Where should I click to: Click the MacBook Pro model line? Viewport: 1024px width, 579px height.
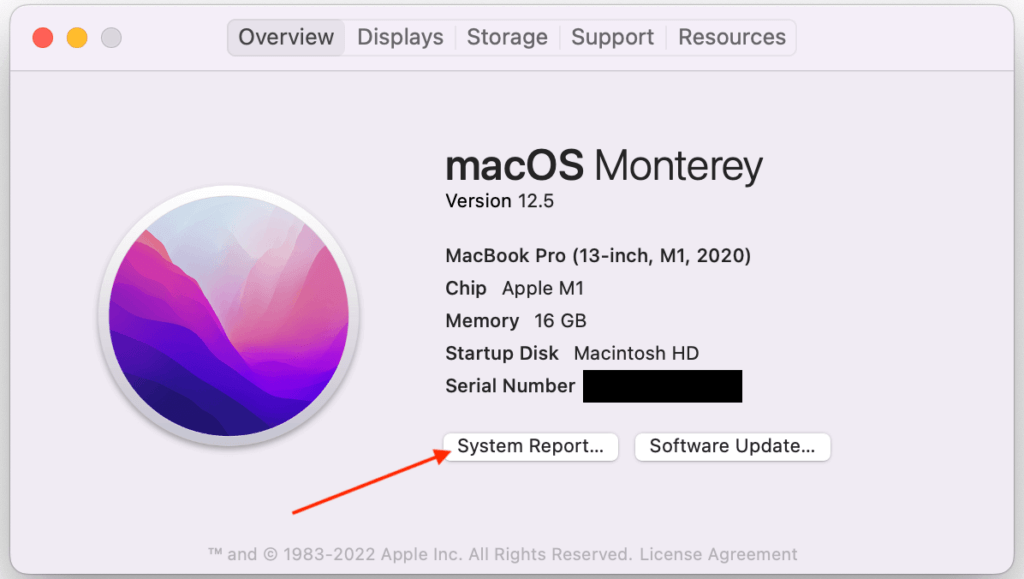click(x=598, y=256)
